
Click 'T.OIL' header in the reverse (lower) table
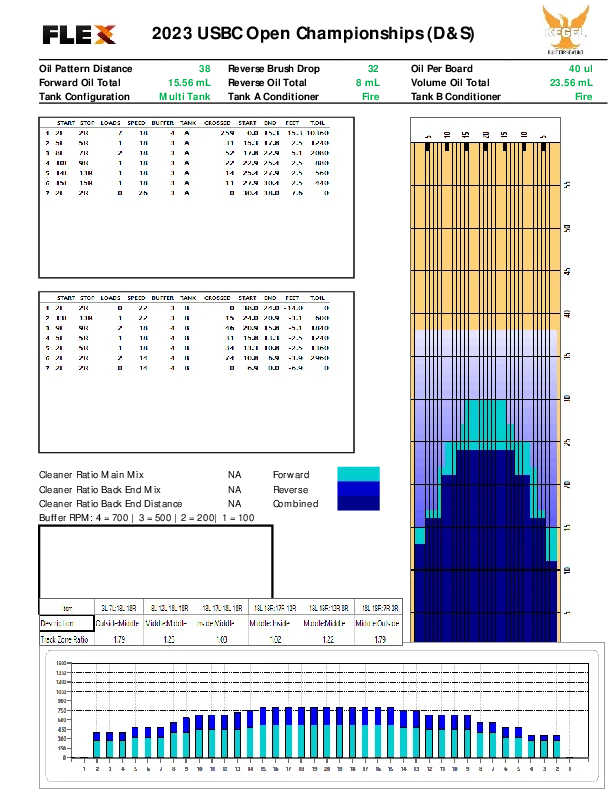coord(317,298)
